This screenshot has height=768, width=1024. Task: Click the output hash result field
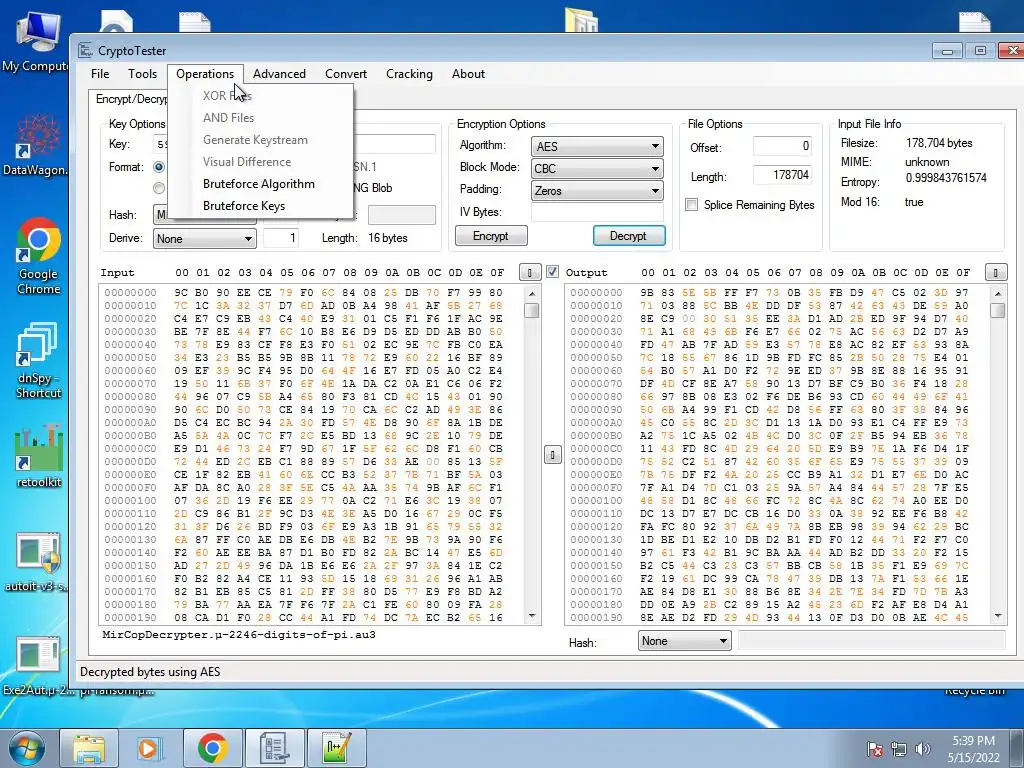tap(871, 641)
